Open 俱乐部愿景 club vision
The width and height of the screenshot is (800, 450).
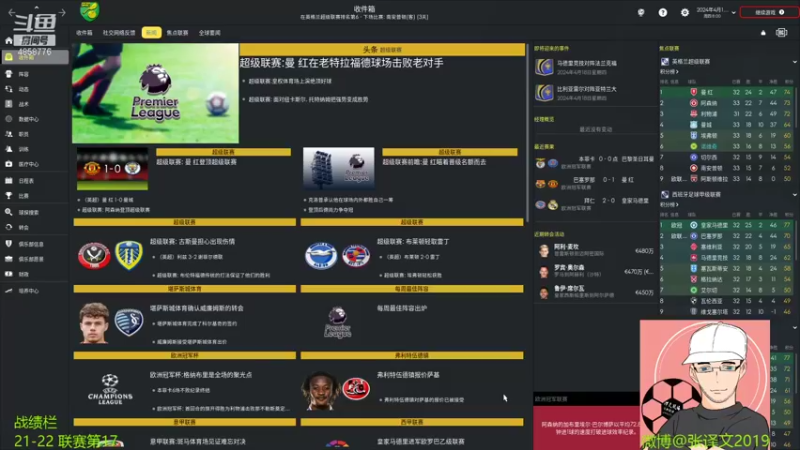(x=35, y=259)
